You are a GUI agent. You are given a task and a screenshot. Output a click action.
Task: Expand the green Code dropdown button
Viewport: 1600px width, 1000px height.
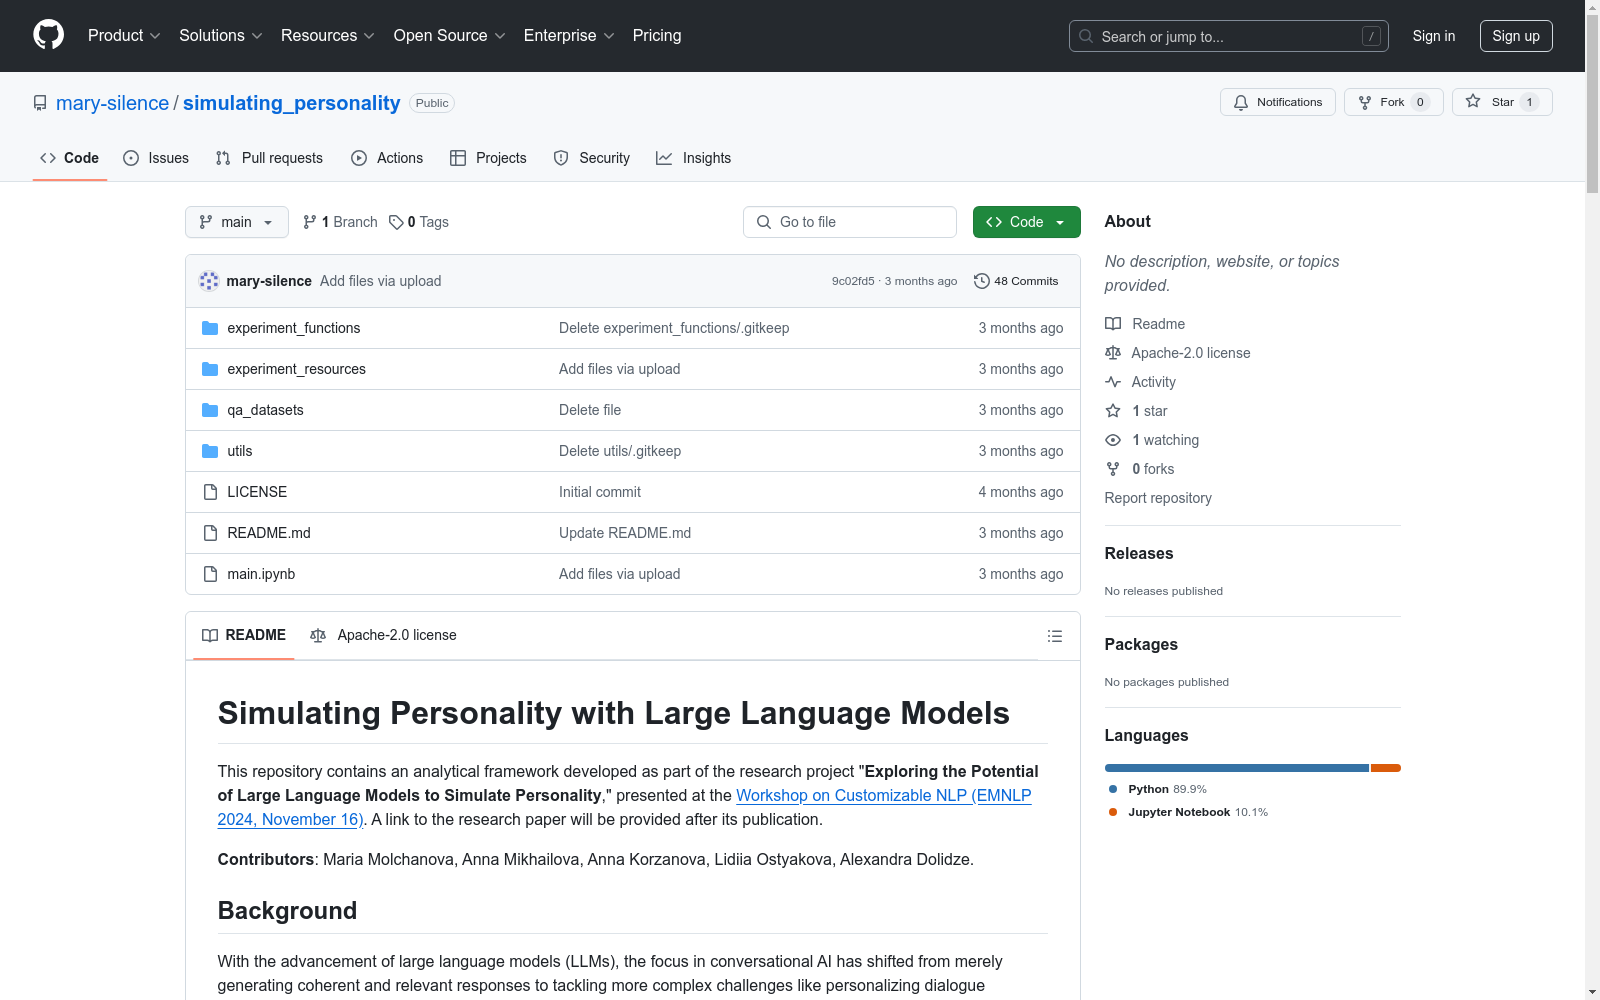pyautogui.click(x=1026, y=222)
